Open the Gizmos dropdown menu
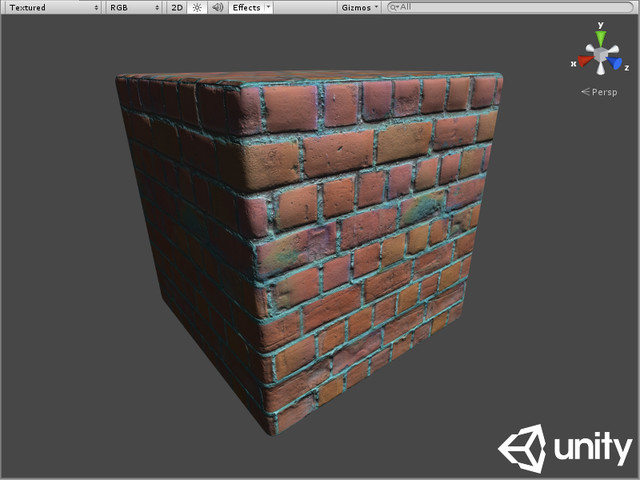Viewport: 640px width, 480px height. [x=360, y=7]
